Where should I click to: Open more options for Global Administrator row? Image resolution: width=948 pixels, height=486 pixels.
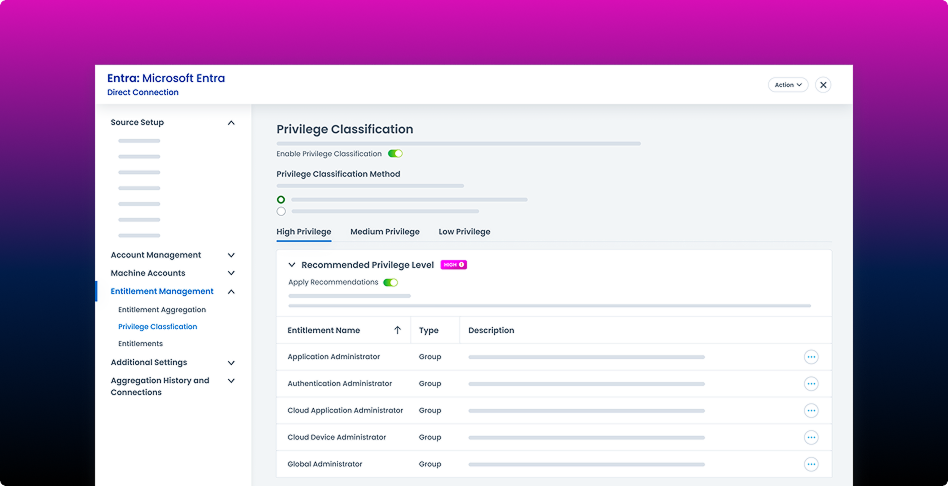pyautogui.click(x=811, y=464)
